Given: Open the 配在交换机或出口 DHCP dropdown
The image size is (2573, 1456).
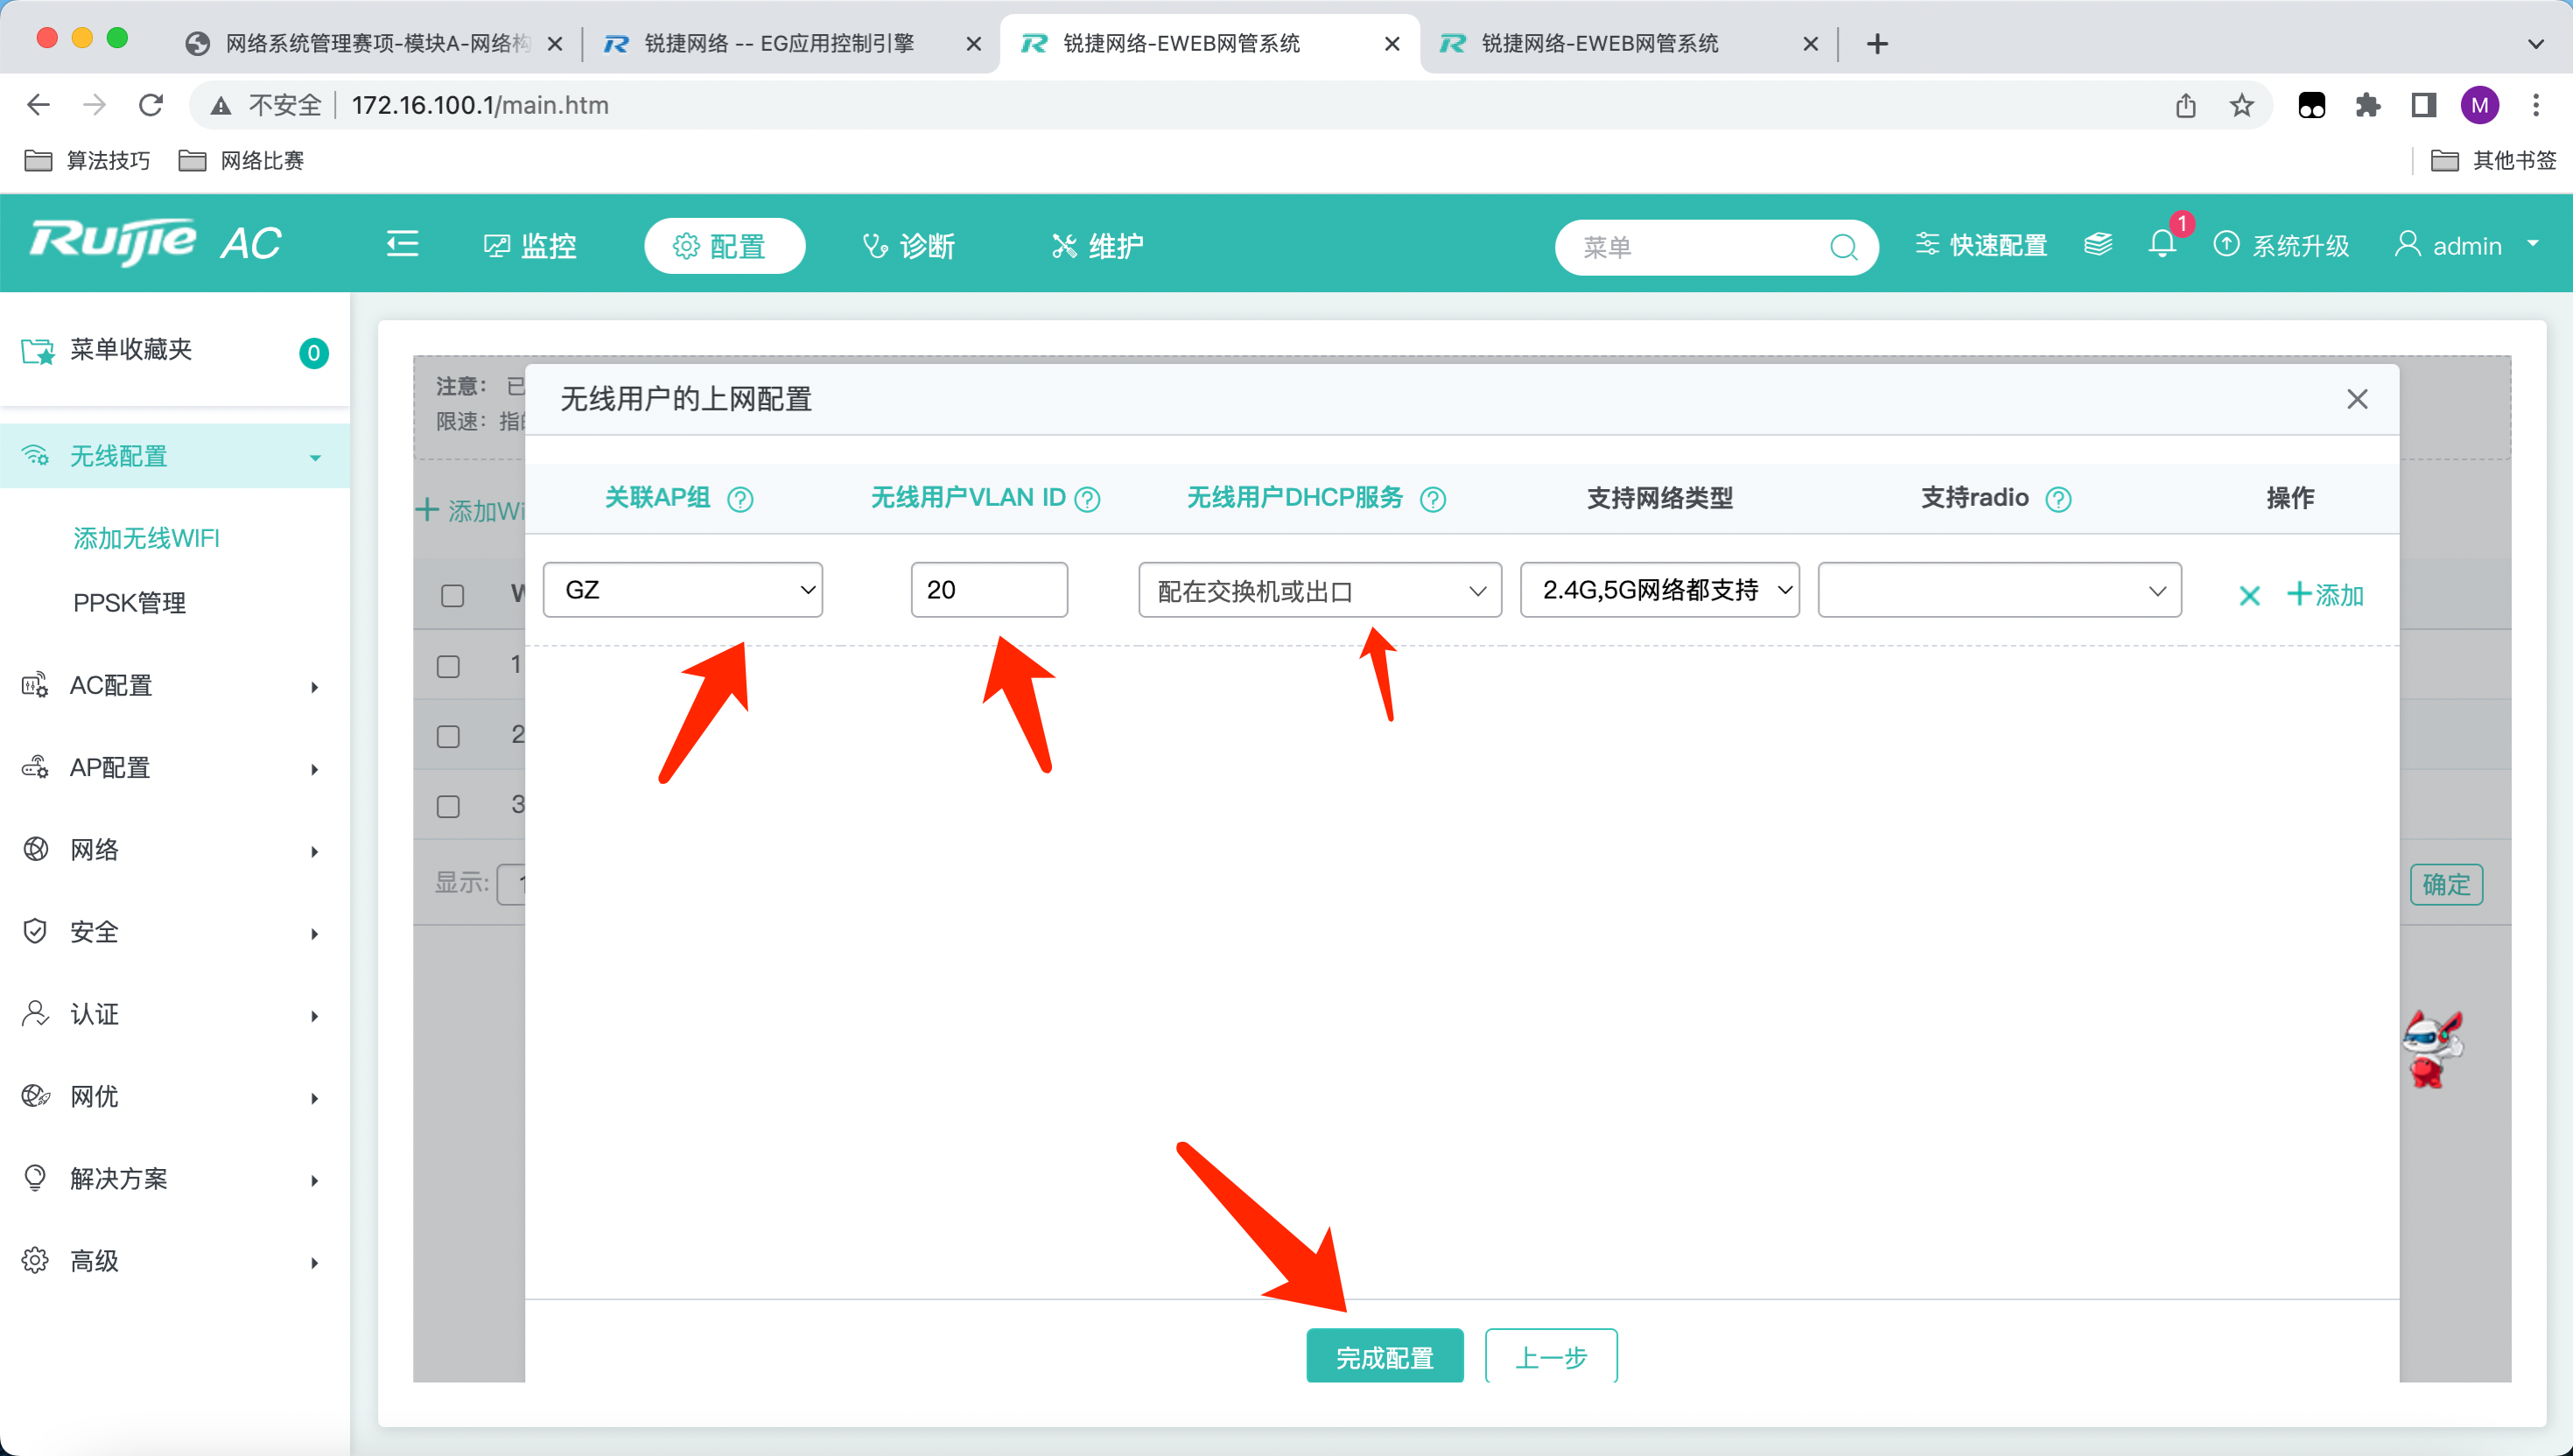Looking at the screenshot, I should click(1319, 591).
